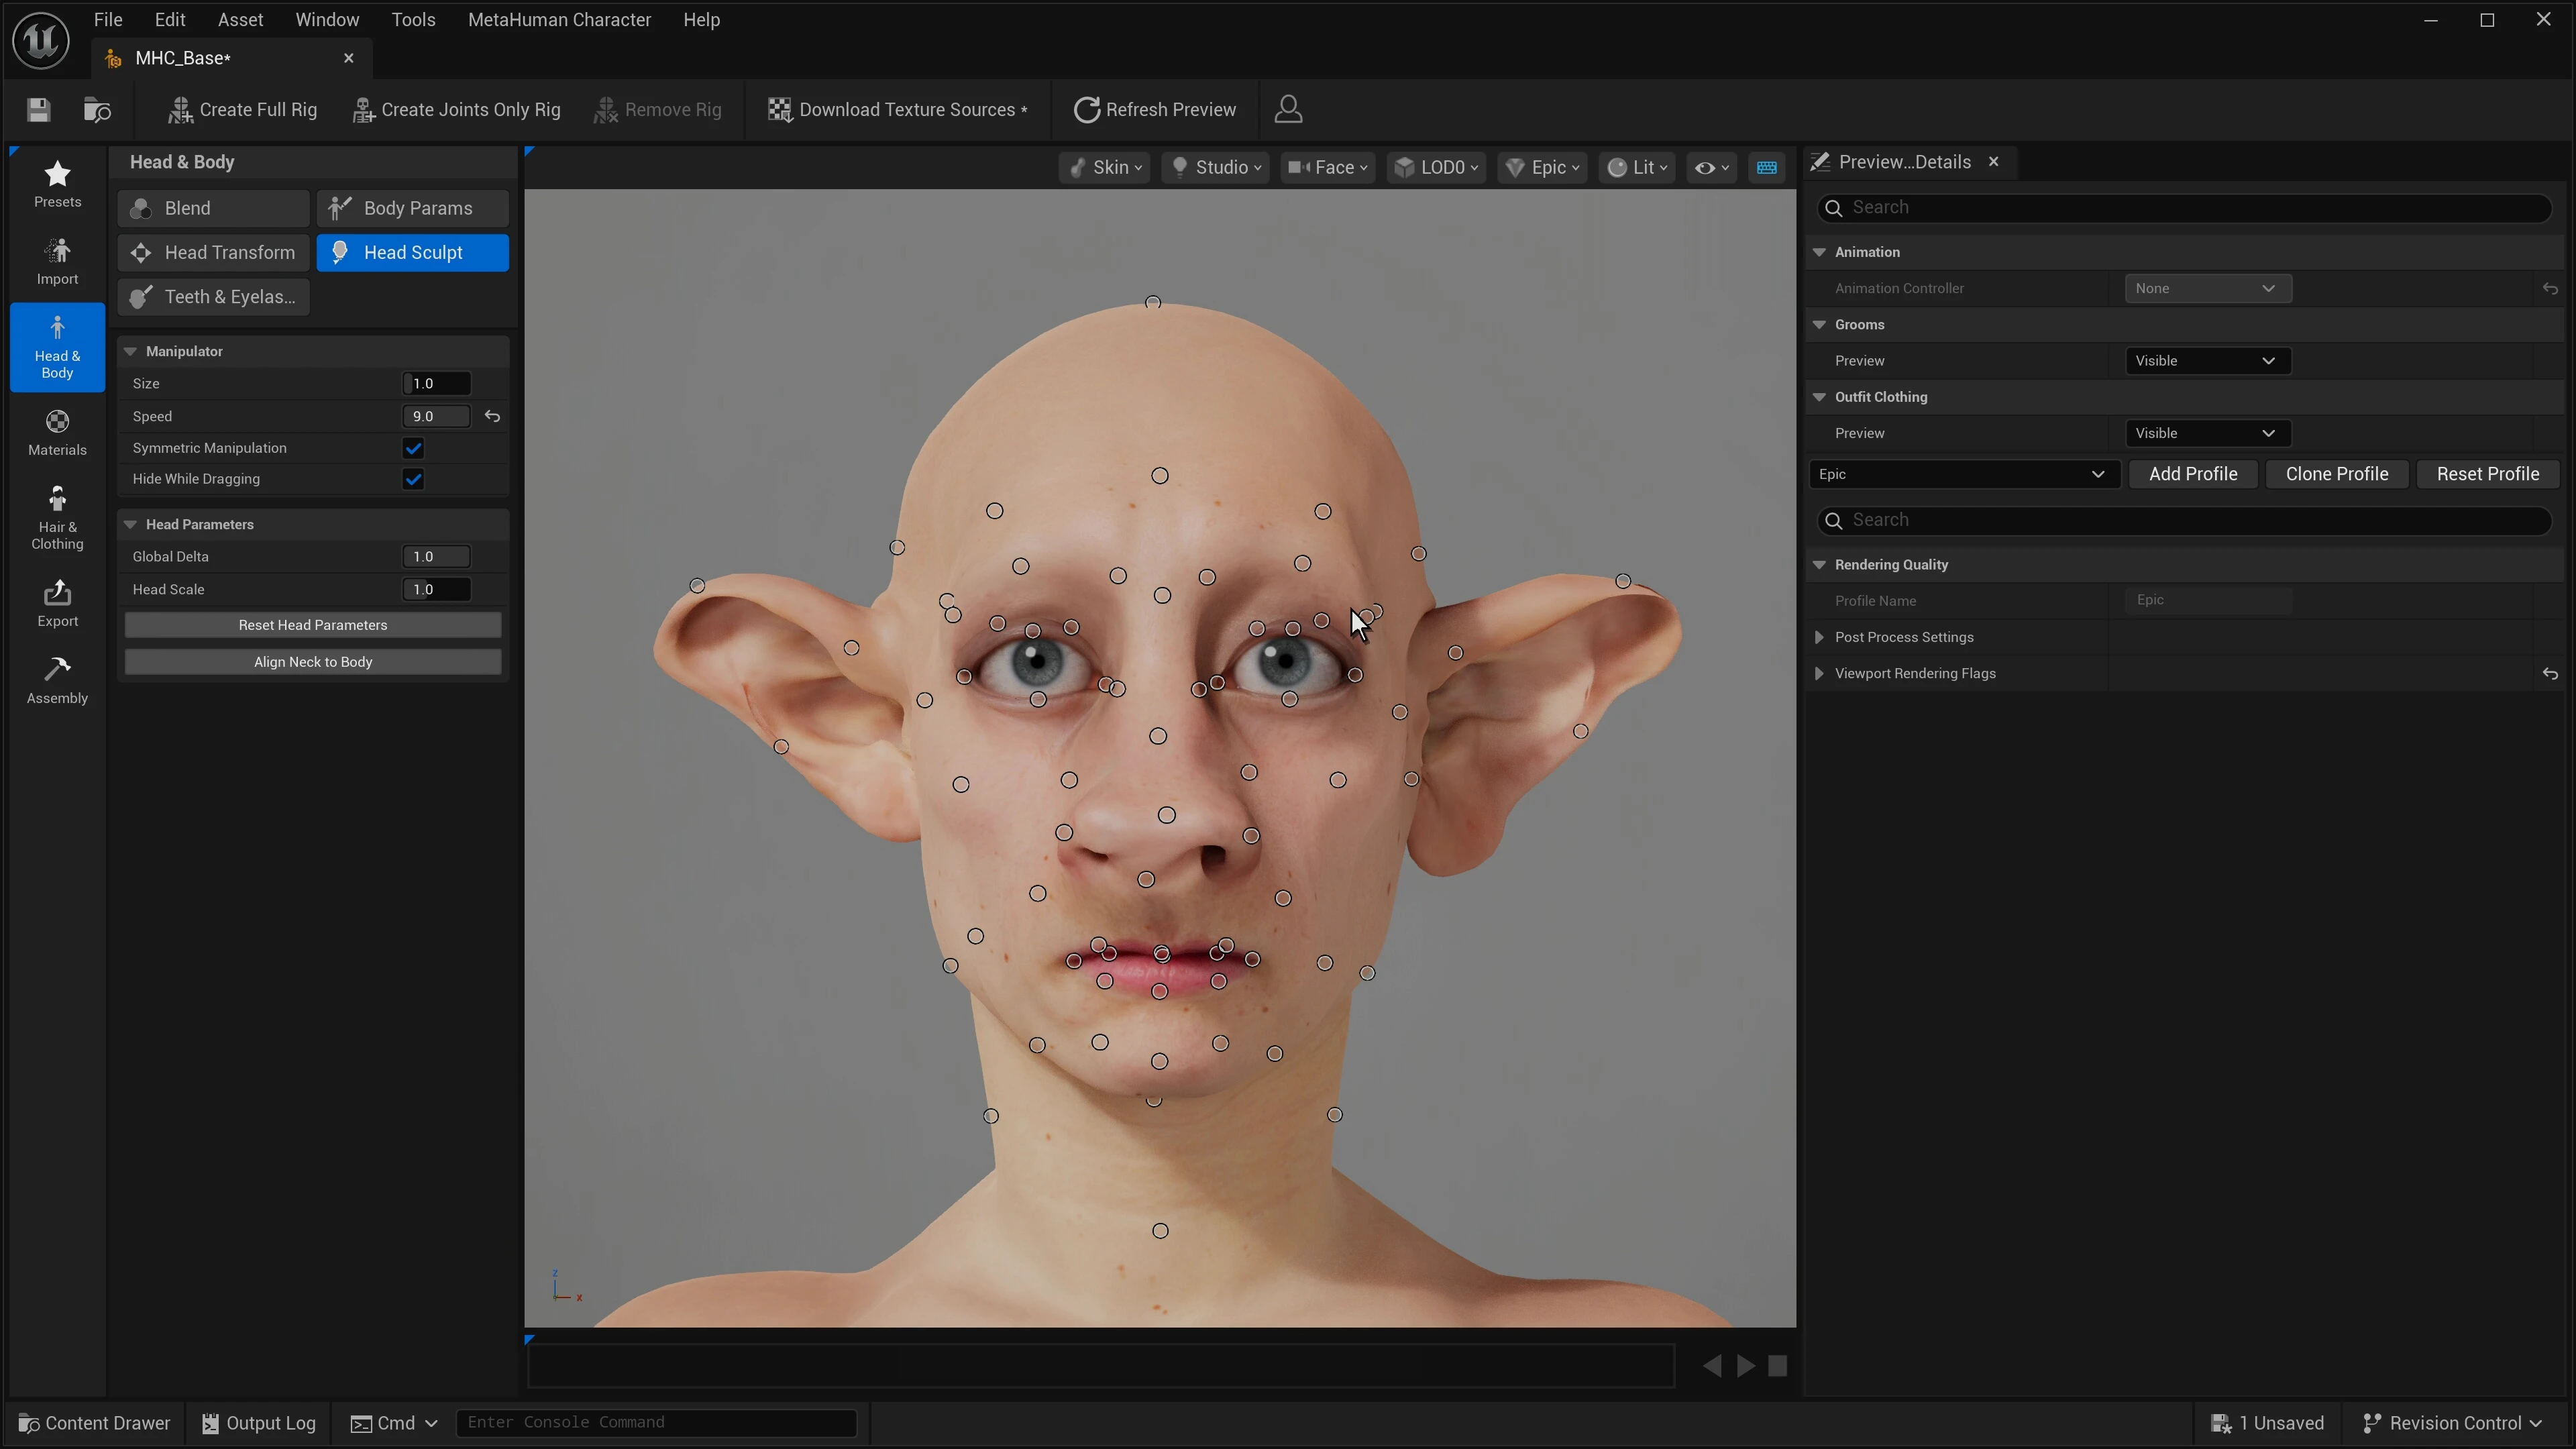This screenshot has height=1449, width=2576.
Task: Click Align Neck to Body button
Action: pyautogui.click(x=313, y=662)
